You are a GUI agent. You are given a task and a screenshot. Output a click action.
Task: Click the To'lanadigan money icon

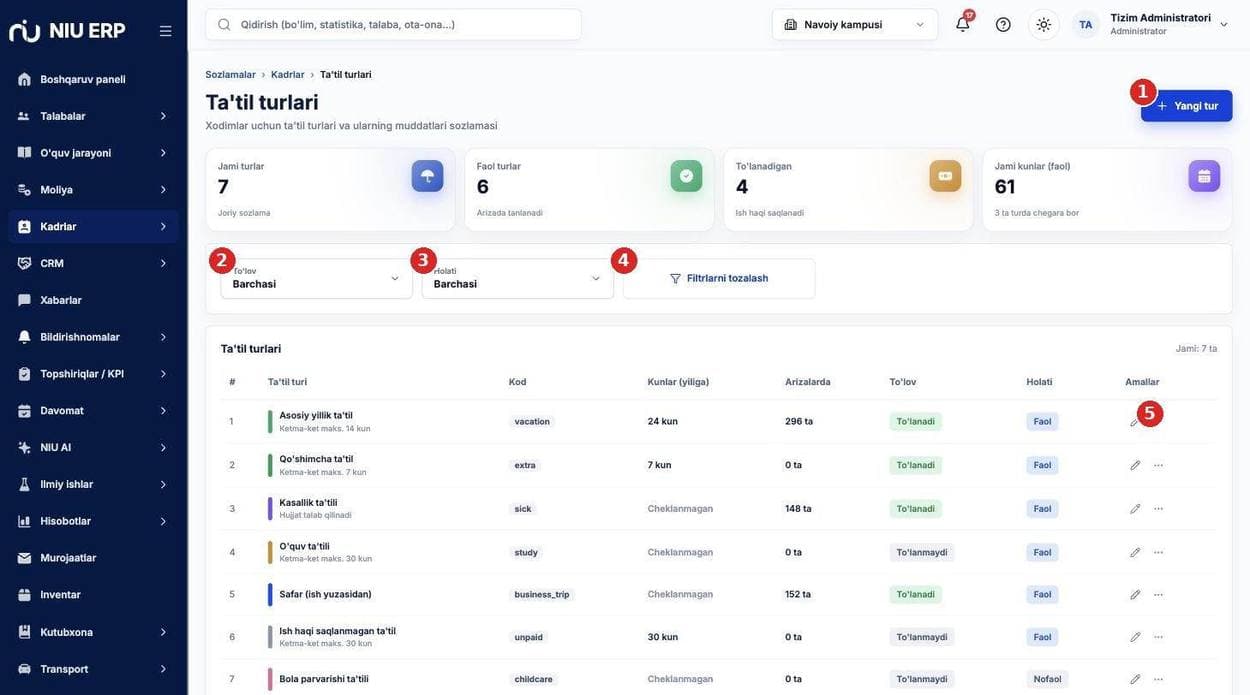pyautogui.click(x=945, y=176)
